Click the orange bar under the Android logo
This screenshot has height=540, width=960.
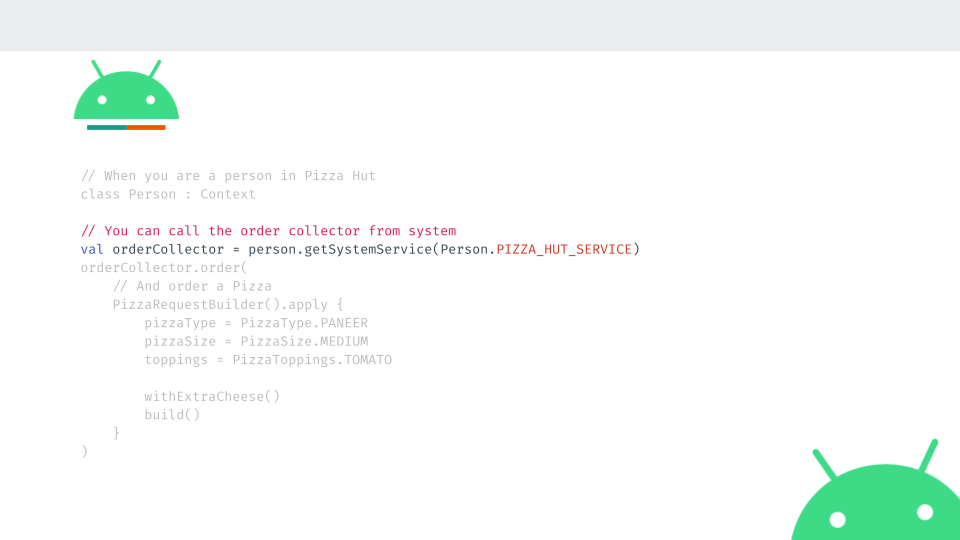[x=146, y=127]
